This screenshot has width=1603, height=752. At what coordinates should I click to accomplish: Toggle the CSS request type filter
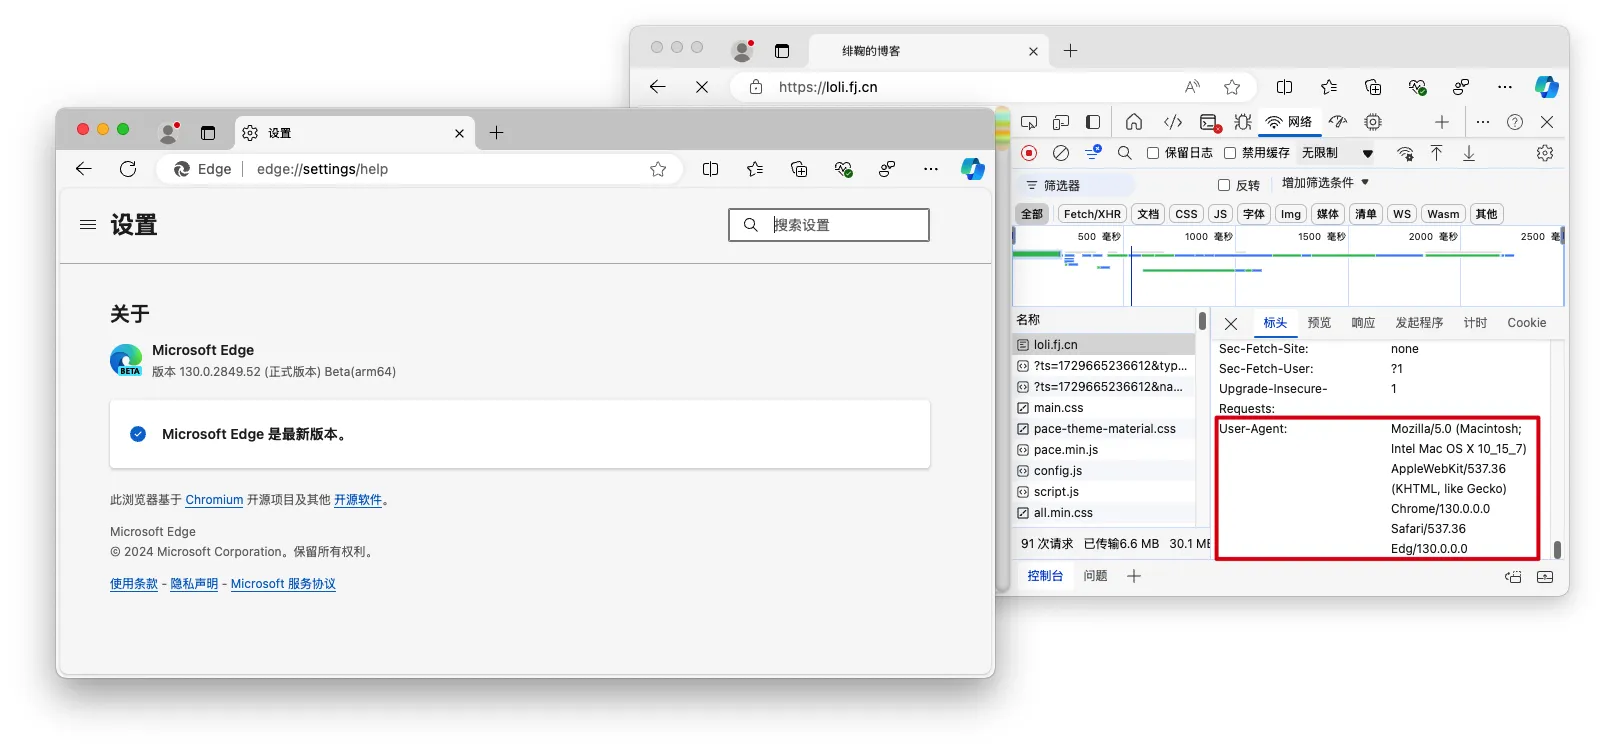click(x=1187, y=214)
